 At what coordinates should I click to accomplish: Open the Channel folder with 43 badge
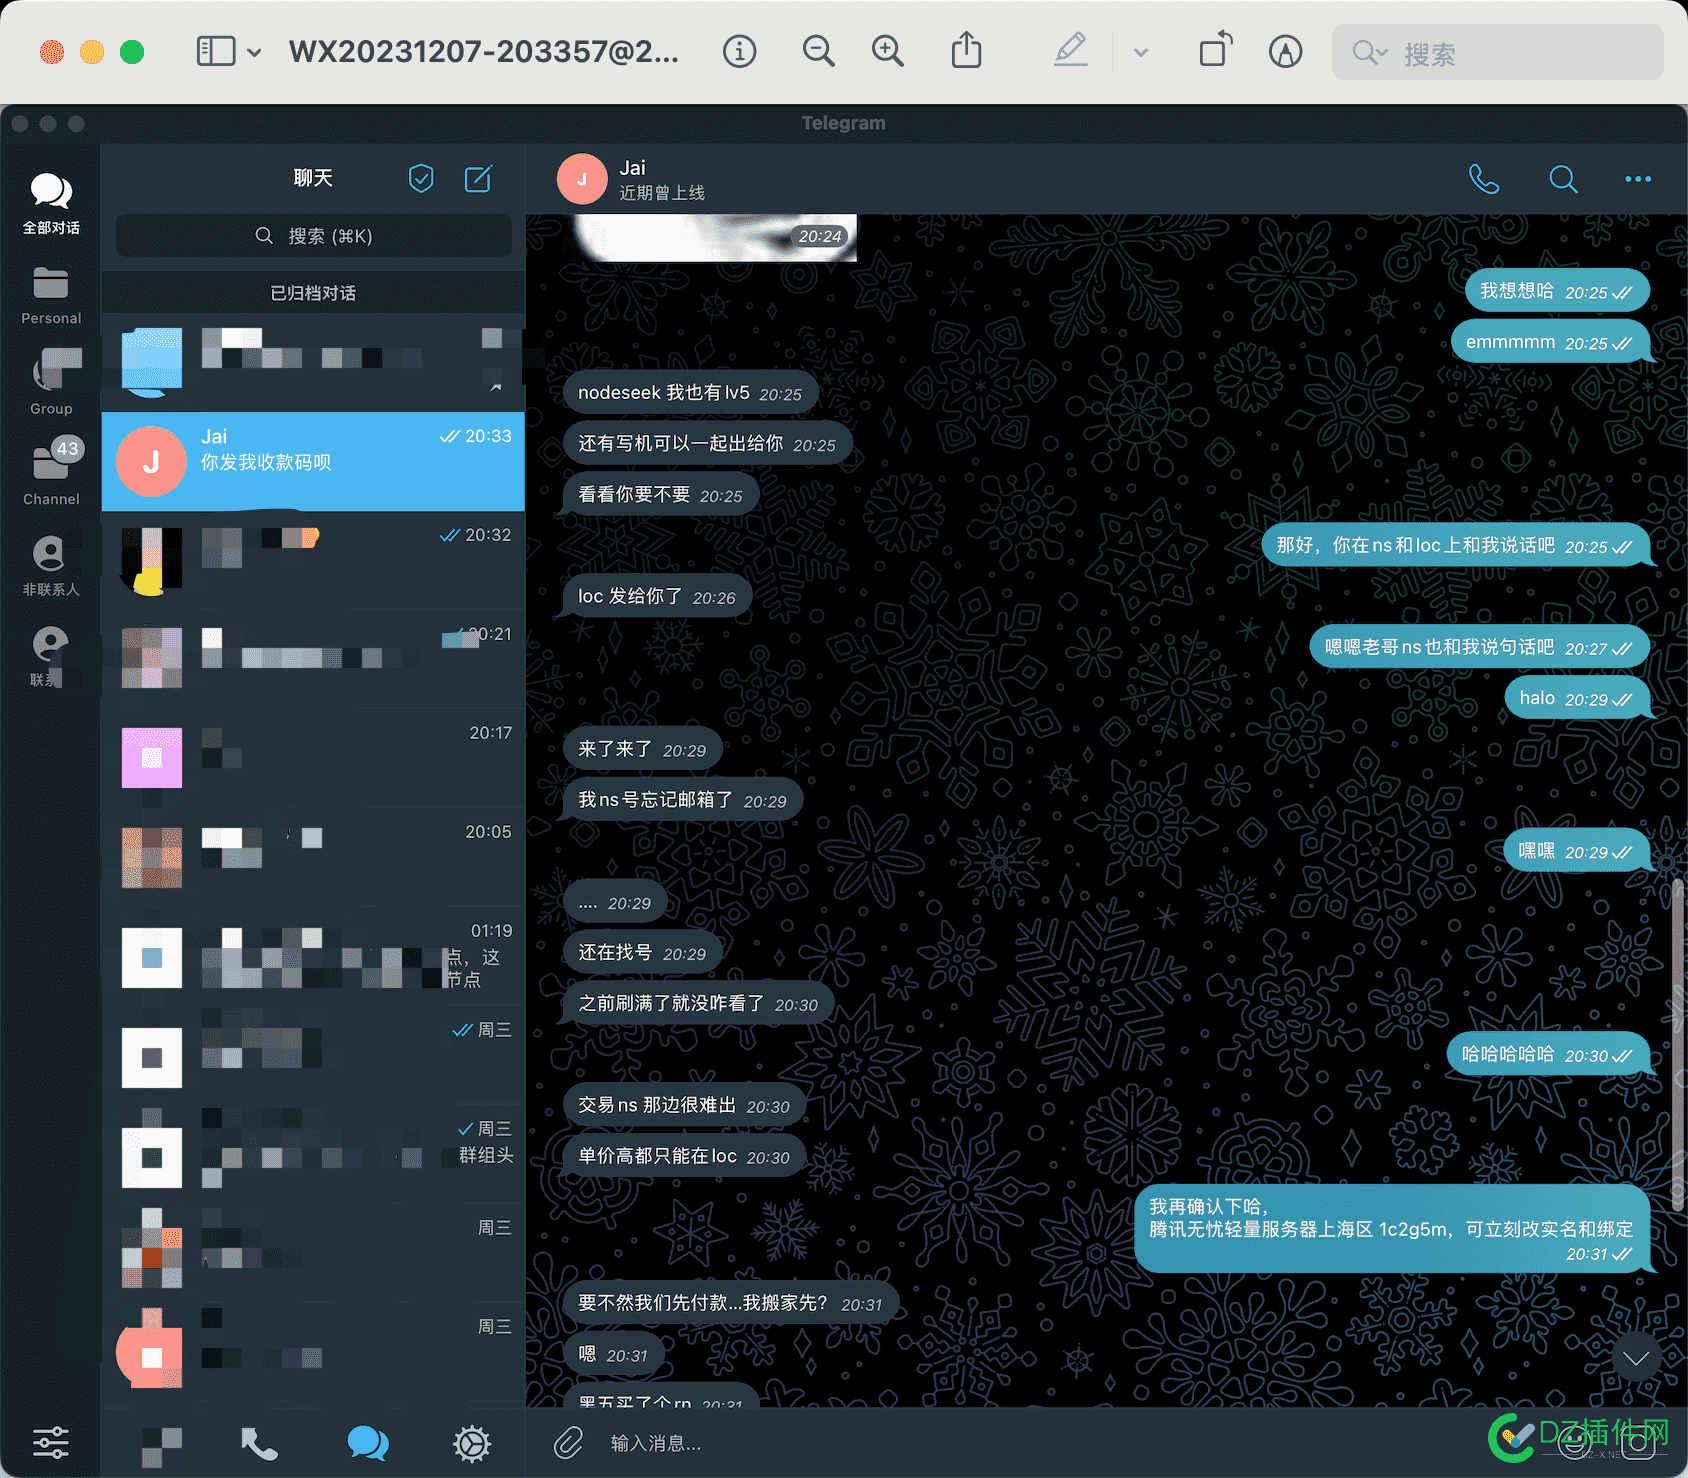click(51, 472)
